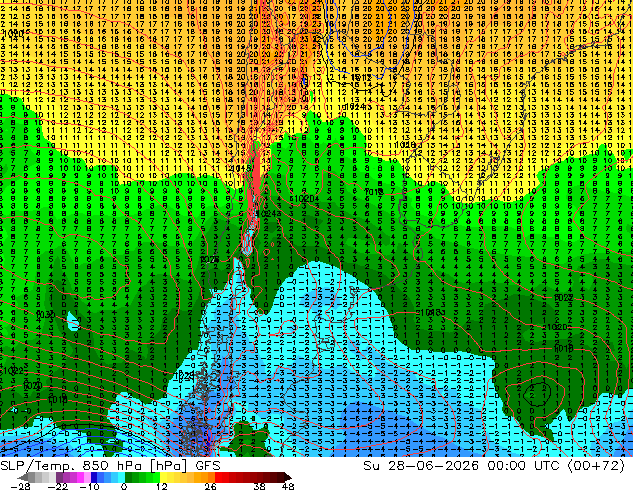This screenshot has width=634, height=490.
Task: Click the gray arrow at legend's cold end
Action: coord(23,477)
